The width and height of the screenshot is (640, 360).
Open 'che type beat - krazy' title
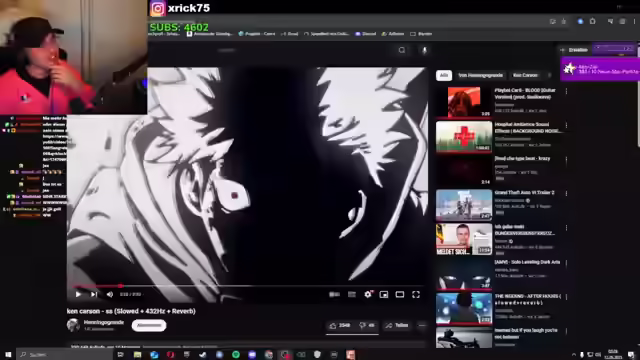point(522,158)
